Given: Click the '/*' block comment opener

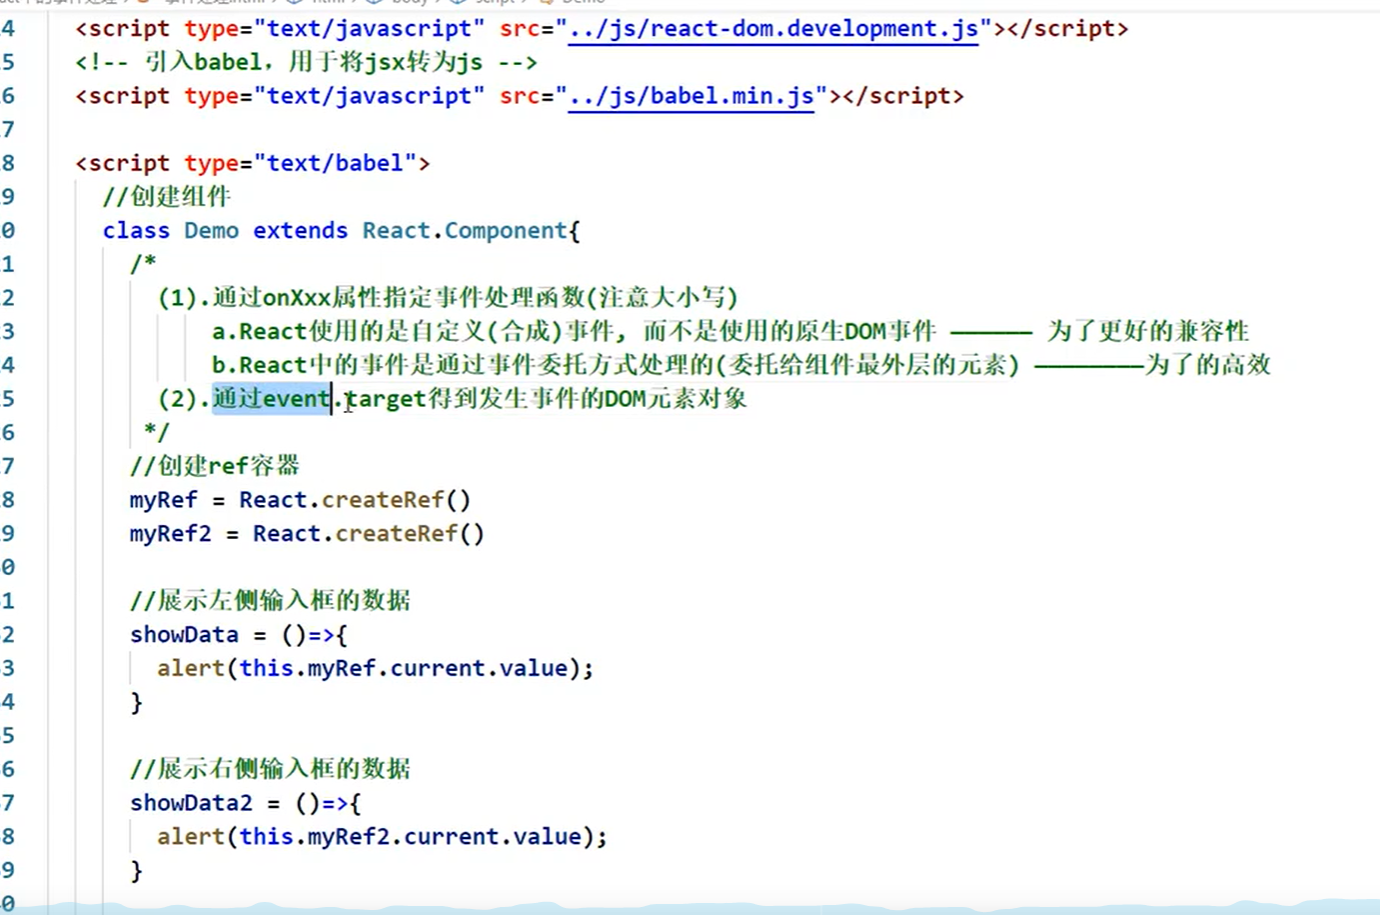Looking at the screenshot, I should pos(143,264).
